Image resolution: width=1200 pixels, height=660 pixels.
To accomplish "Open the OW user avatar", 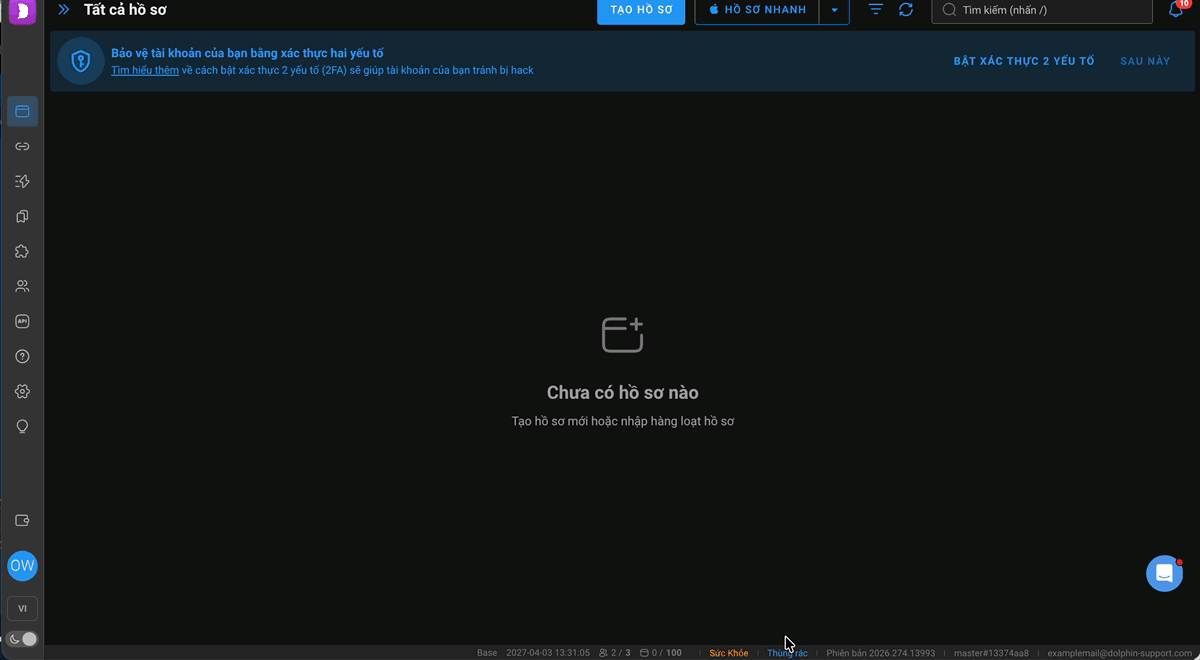I will click(22, 565).
